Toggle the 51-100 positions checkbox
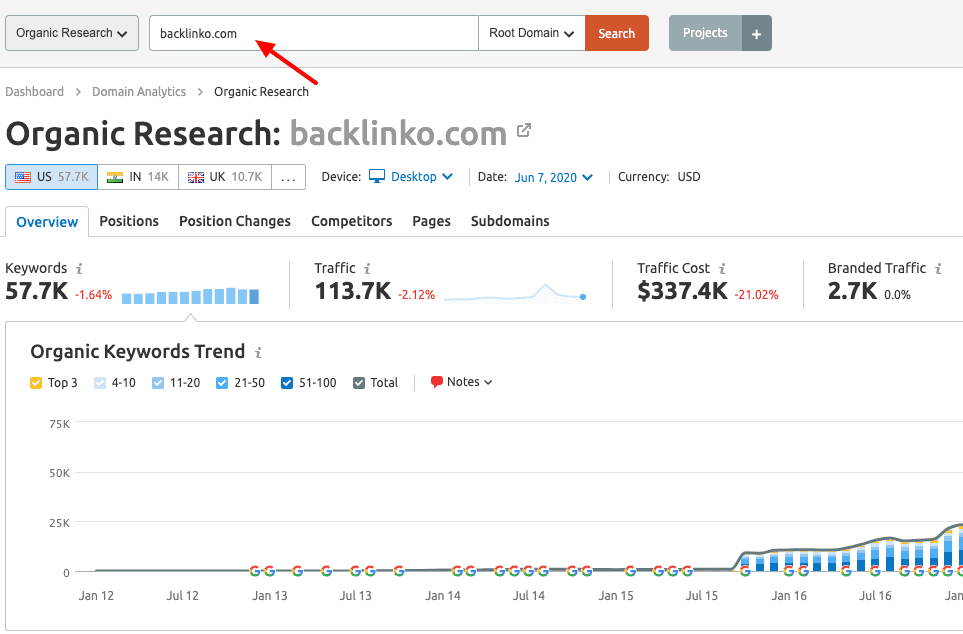The image size is (963, 634). click(287, 383)
